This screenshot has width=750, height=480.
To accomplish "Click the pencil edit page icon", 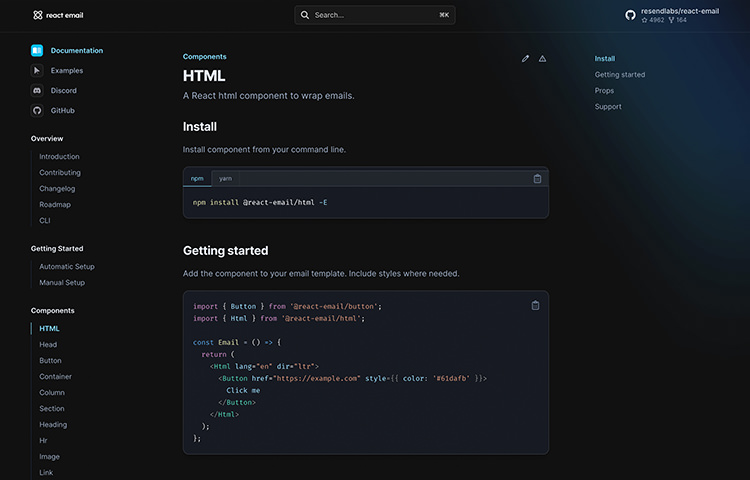I will coord(525,58).
